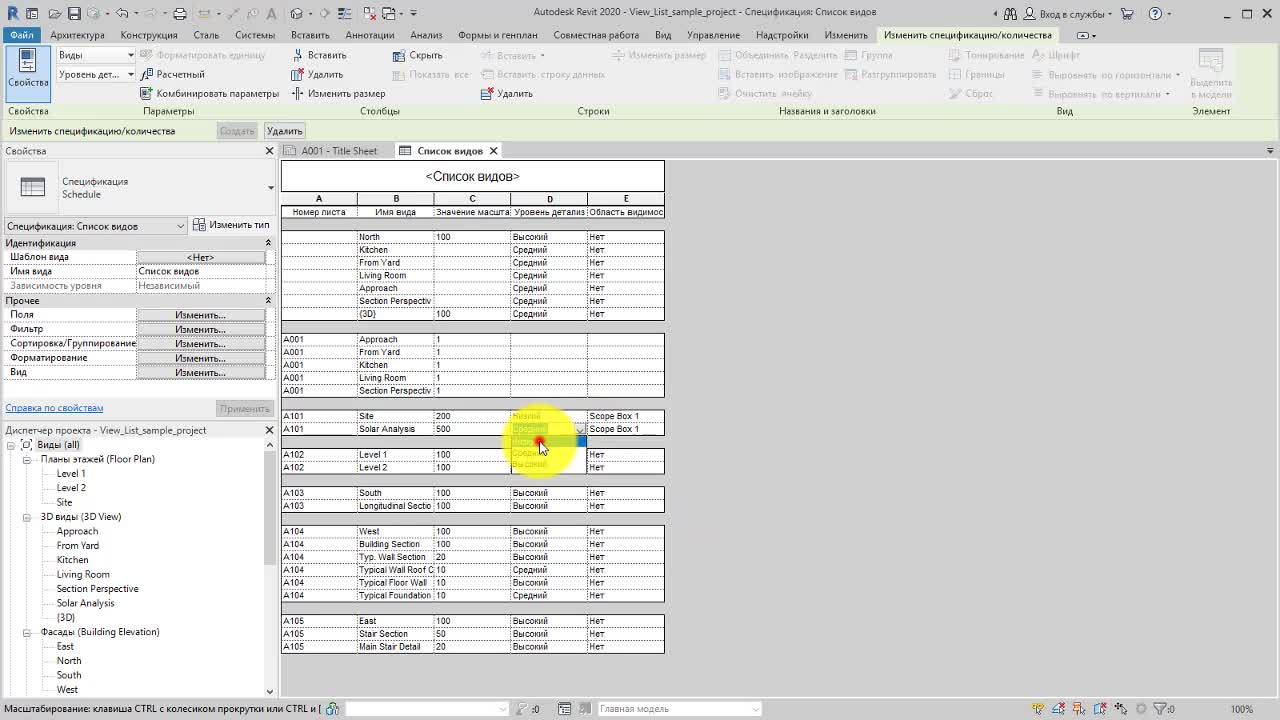Viewport: 1280px width, 720px height.
Task: Close the Диспетчер проекта browser panel
Action: click(x=269, y=430)
